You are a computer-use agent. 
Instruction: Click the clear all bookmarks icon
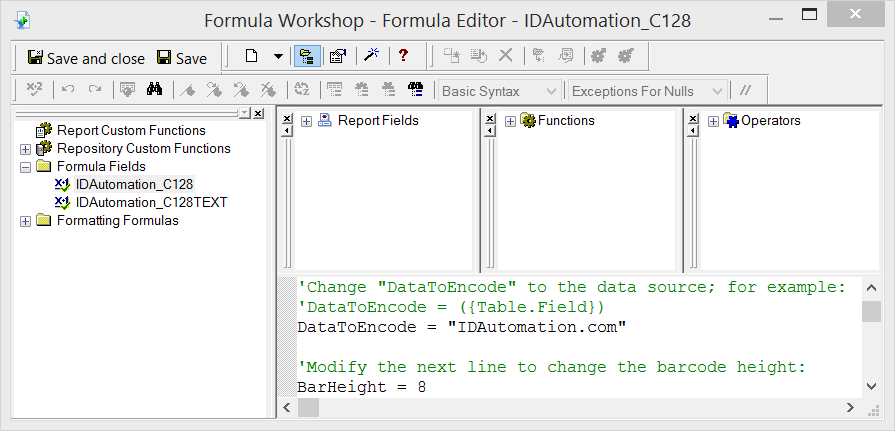click(x=268, y=90)
